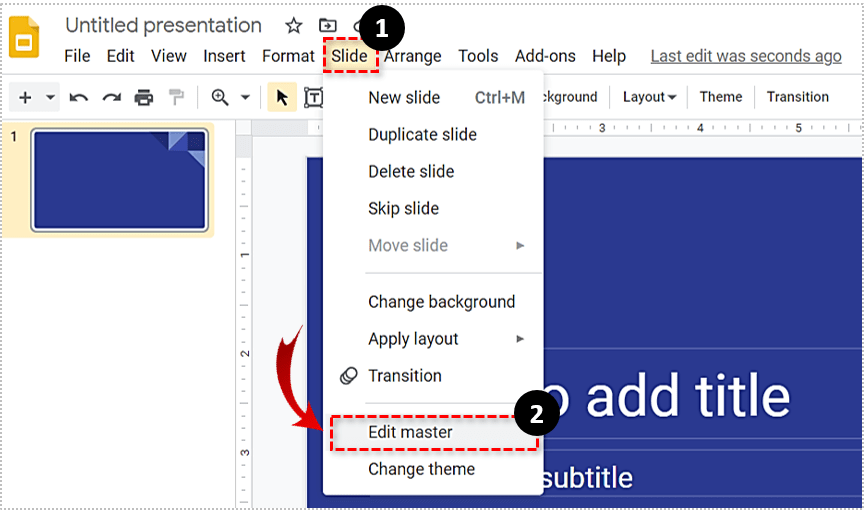Open the Insert menu
Screen dimensions: 864x510
pos(224,56)
